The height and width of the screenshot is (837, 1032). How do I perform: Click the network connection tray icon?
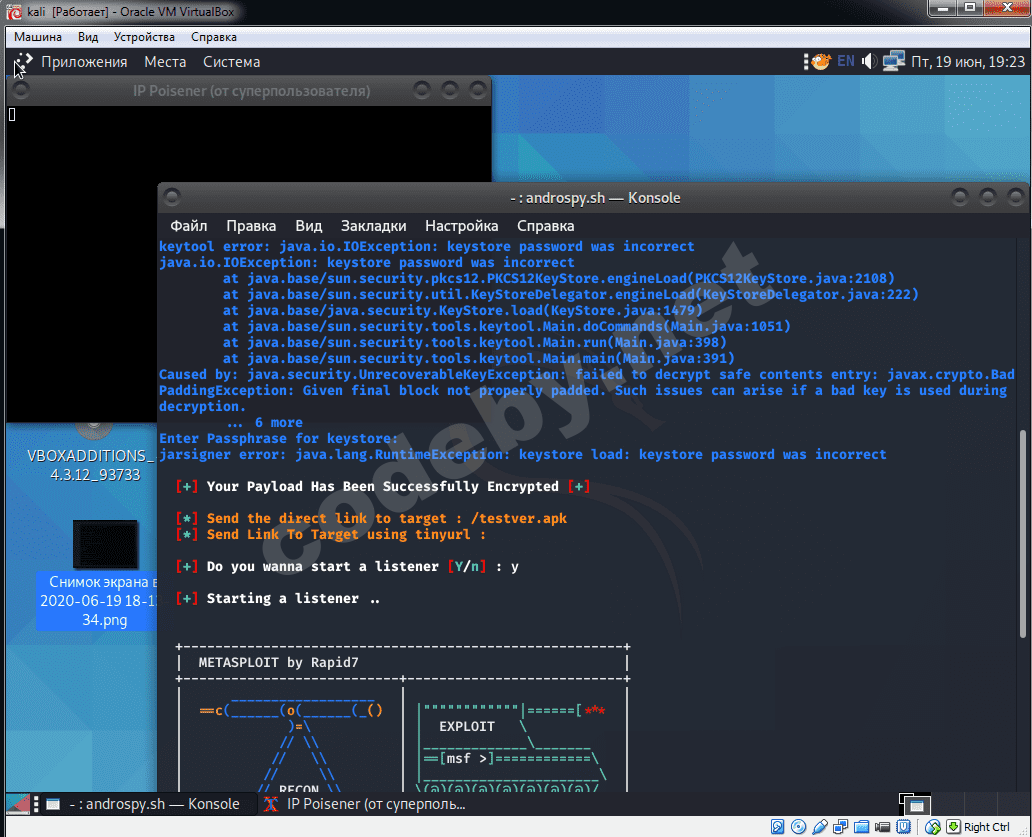[893, 62]
